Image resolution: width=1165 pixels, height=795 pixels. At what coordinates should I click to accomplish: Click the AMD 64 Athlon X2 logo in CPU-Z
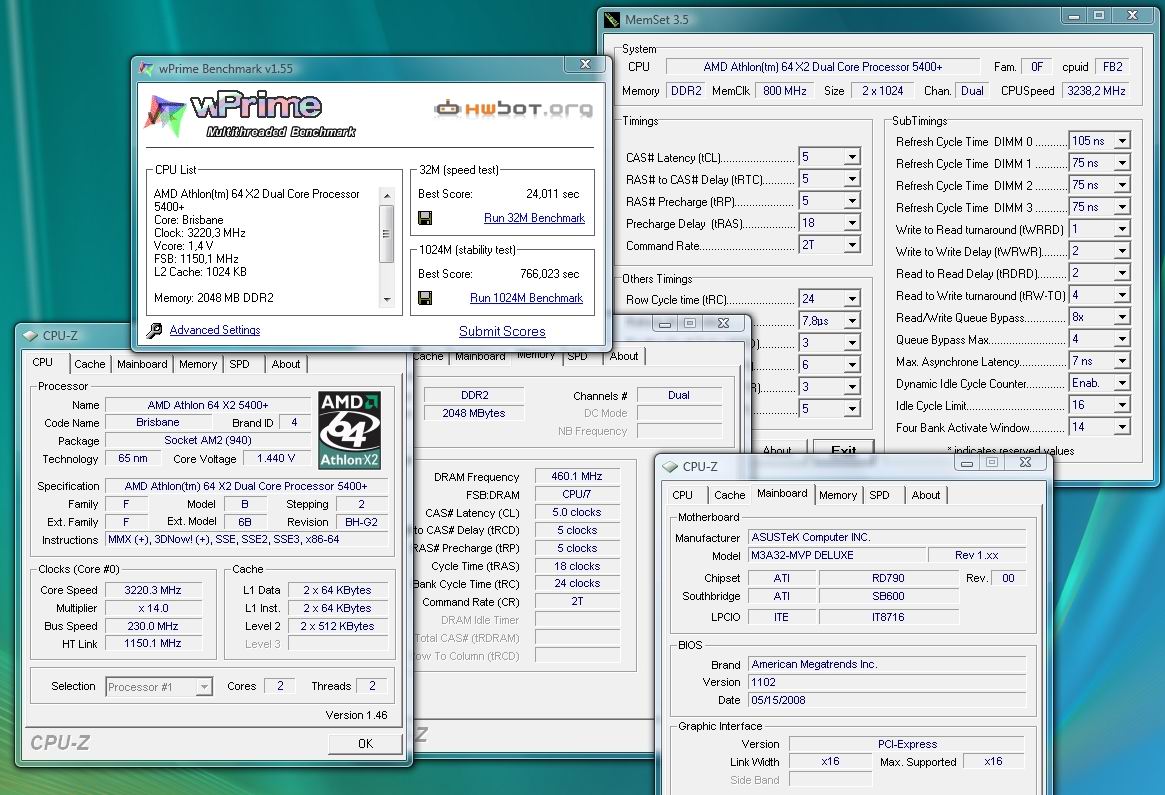point(349,430)
